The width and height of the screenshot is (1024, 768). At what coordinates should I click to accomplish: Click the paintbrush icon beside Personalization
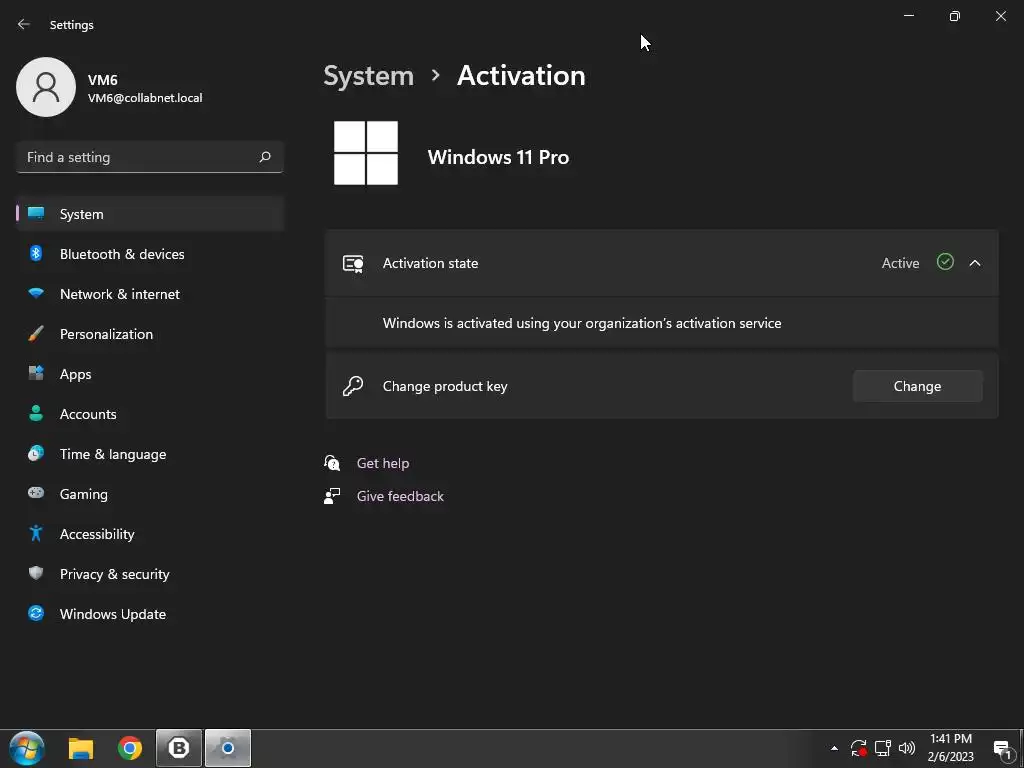(36, 334)
